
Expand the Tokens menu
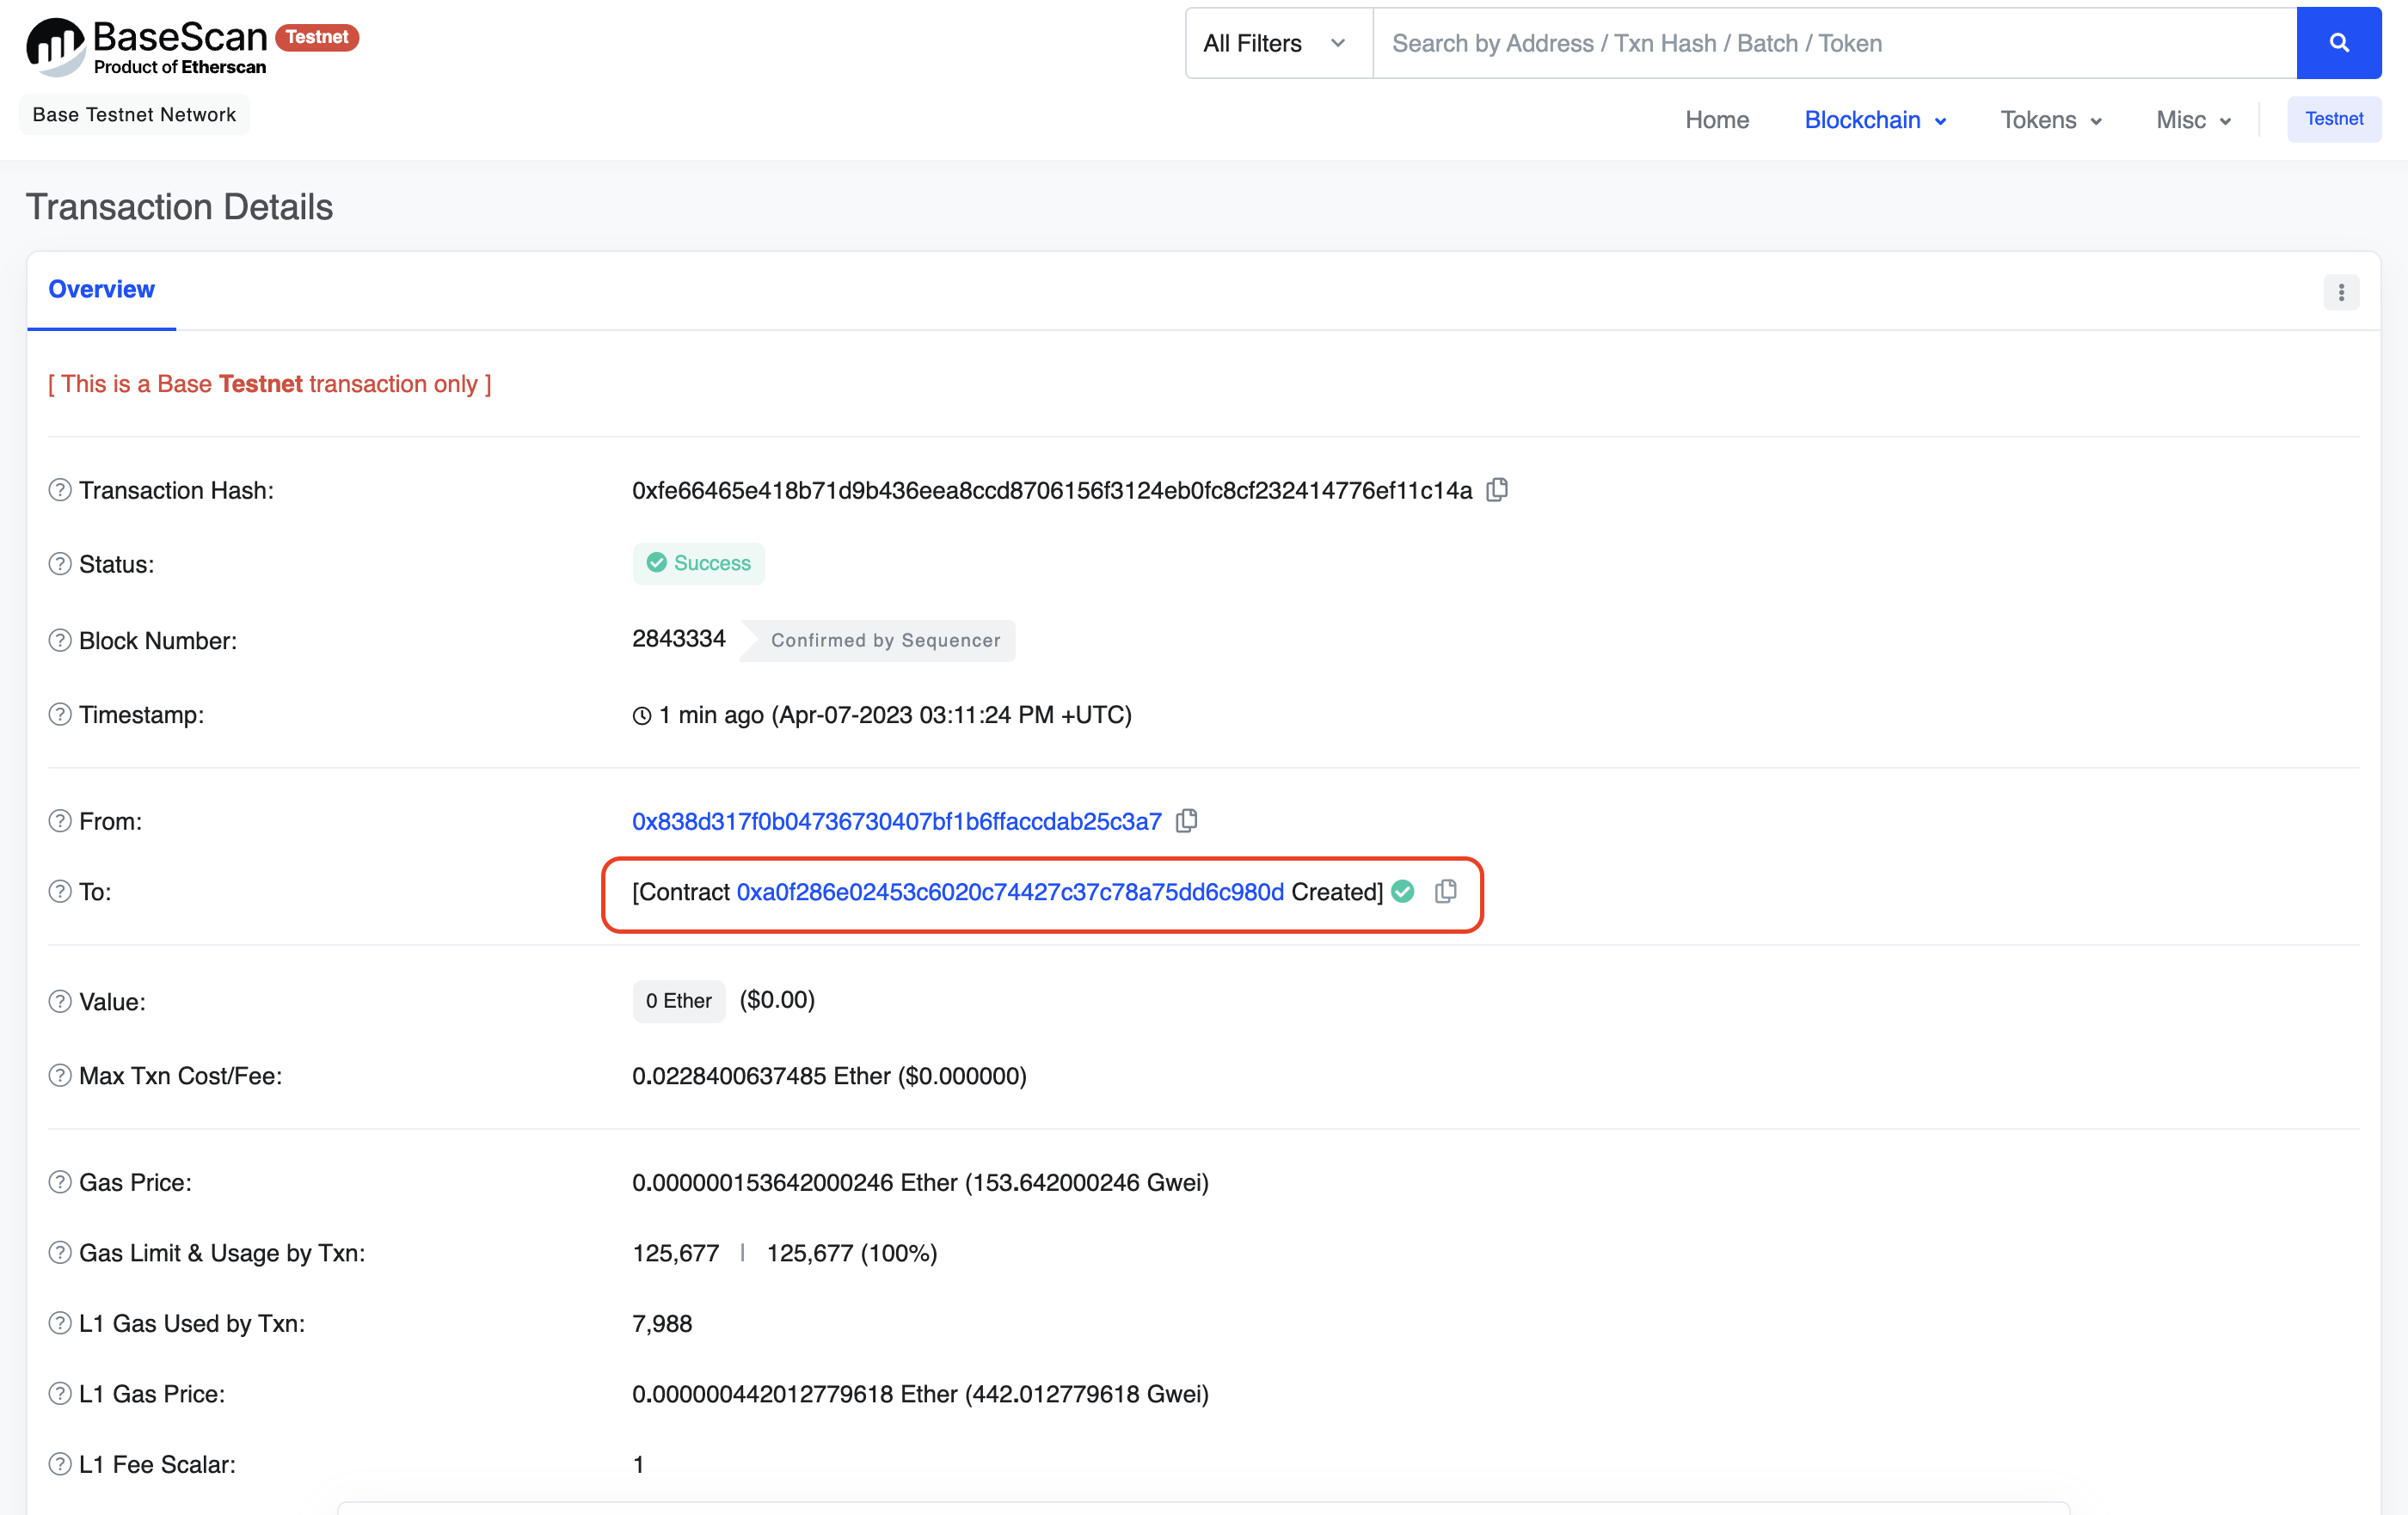click(x=2050, y=120)
